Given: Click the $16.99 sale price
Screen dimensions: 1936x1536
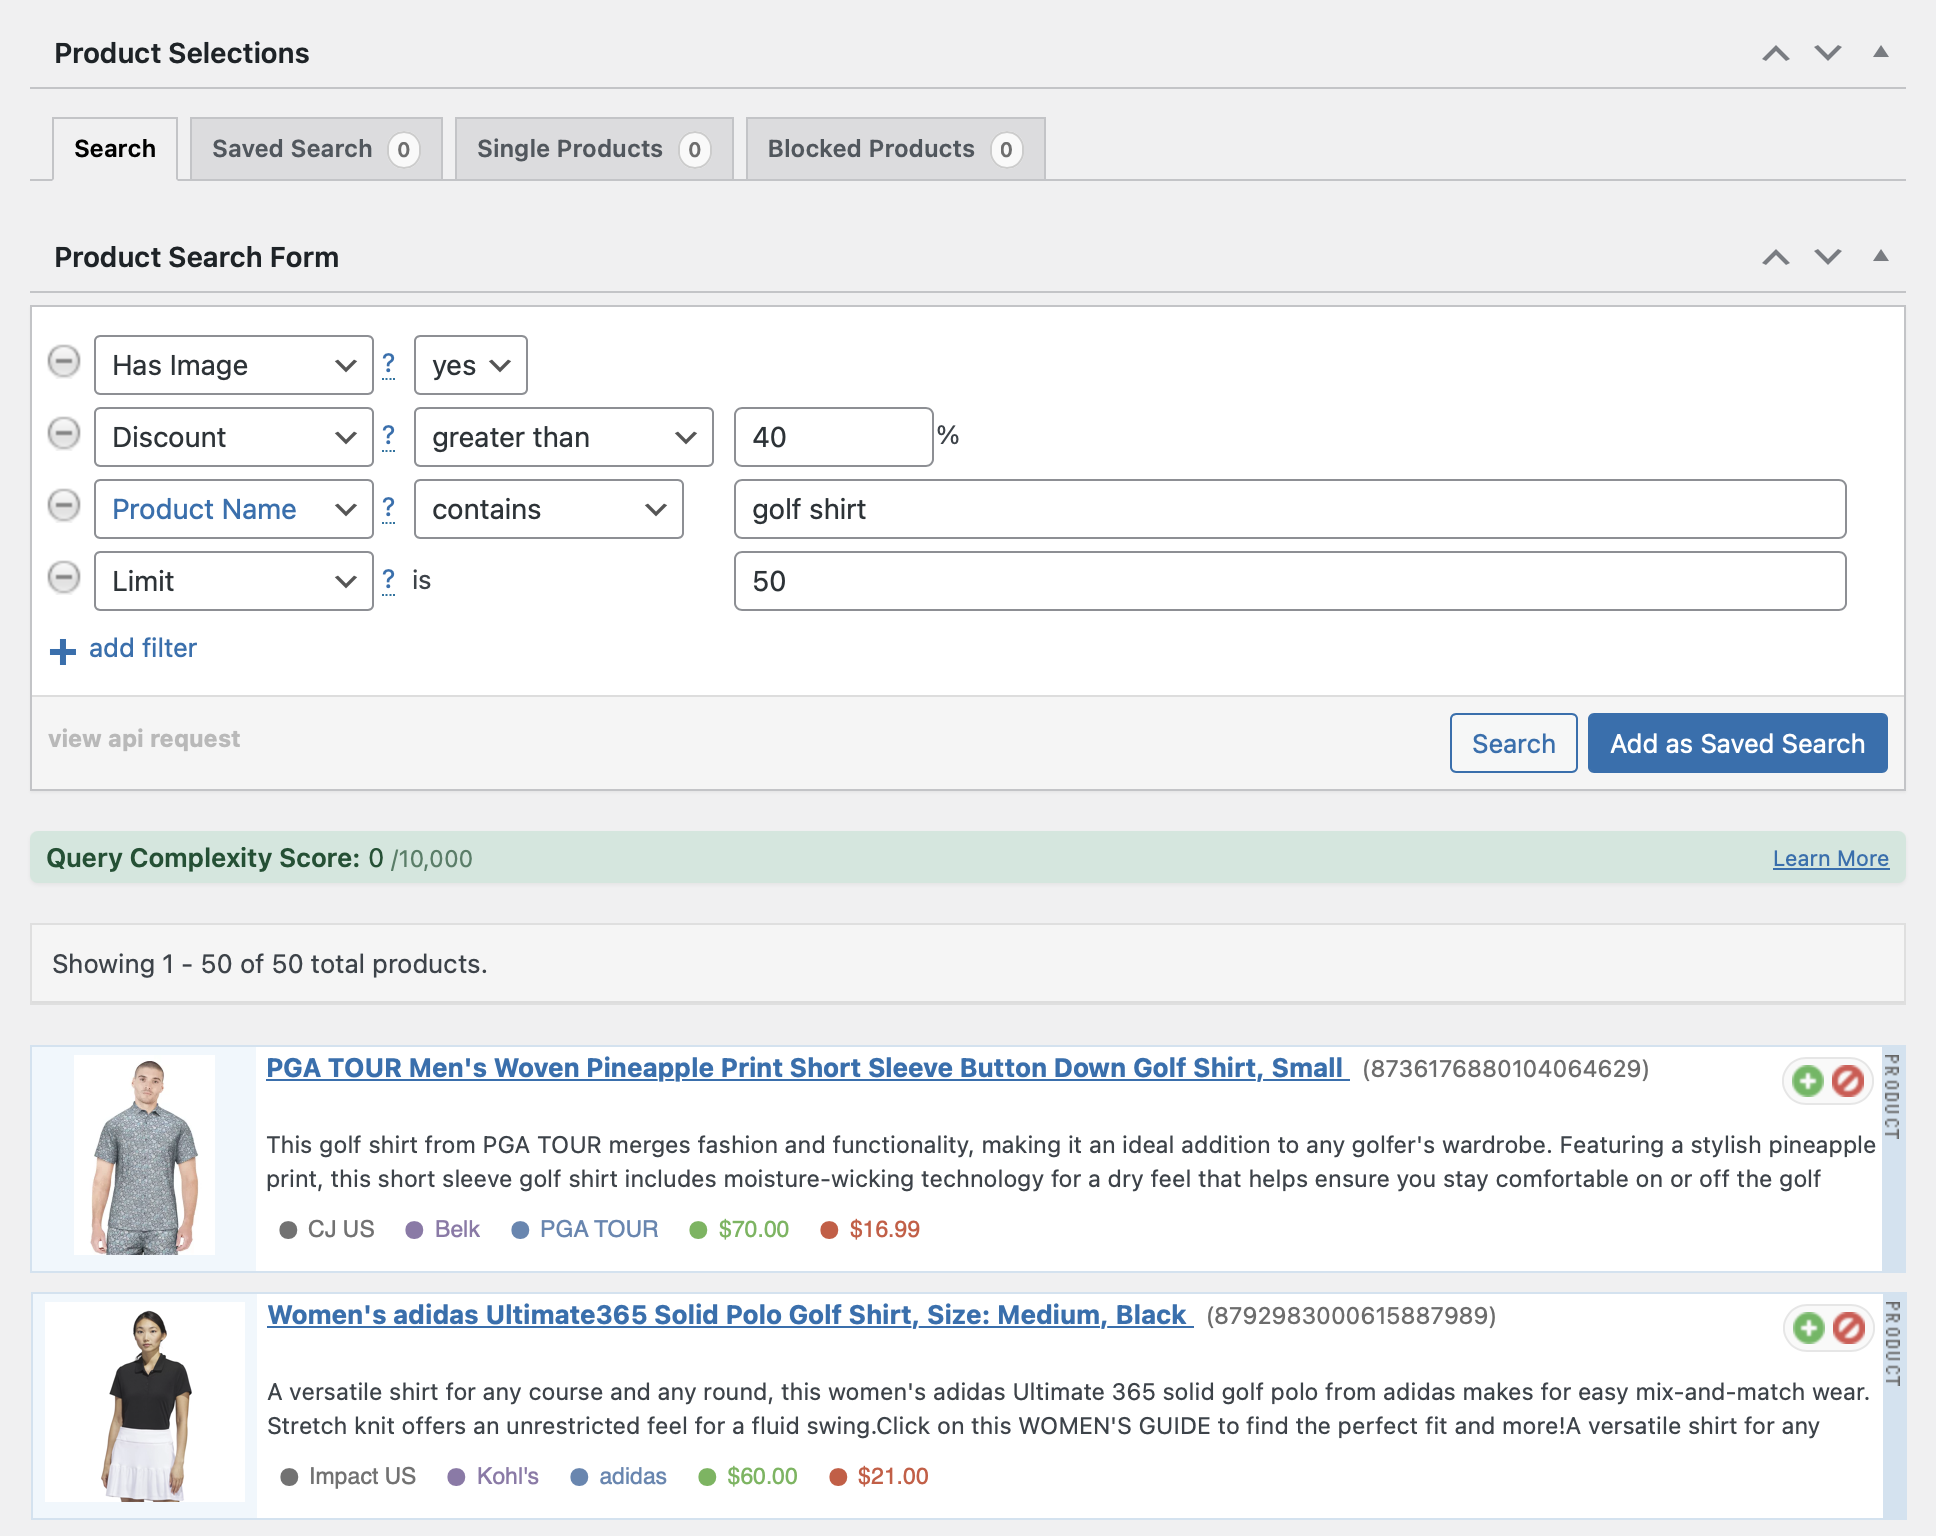Looking at the screenshot, I should tap(884, 1229).
